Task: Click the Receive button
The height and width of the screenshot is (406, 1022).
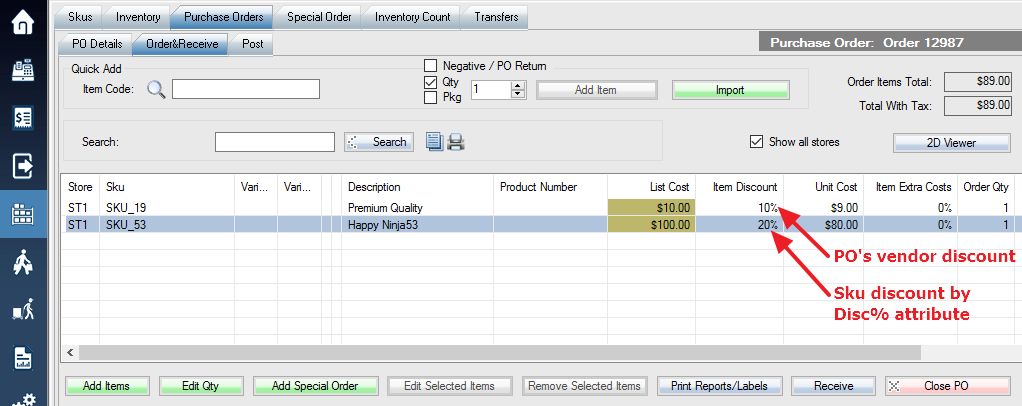Action: point(834,386)
